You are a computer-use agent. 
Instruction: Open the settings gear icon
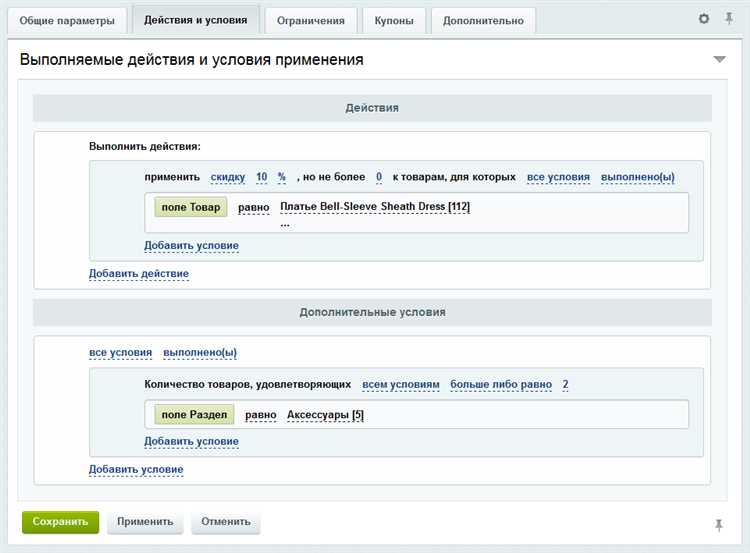tap(704, 19)
